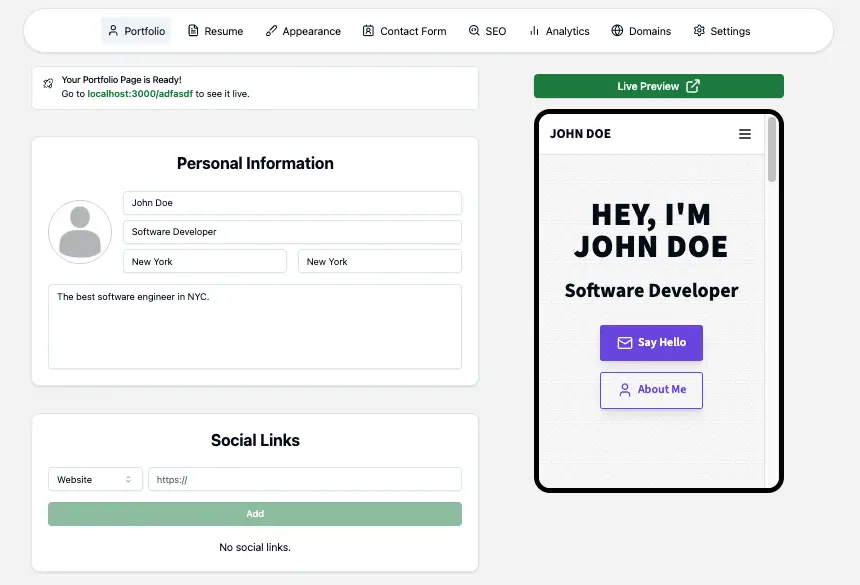Switch to the Resume tab
The width and height of the screenshot is (860, 585).
pos(215,31)
